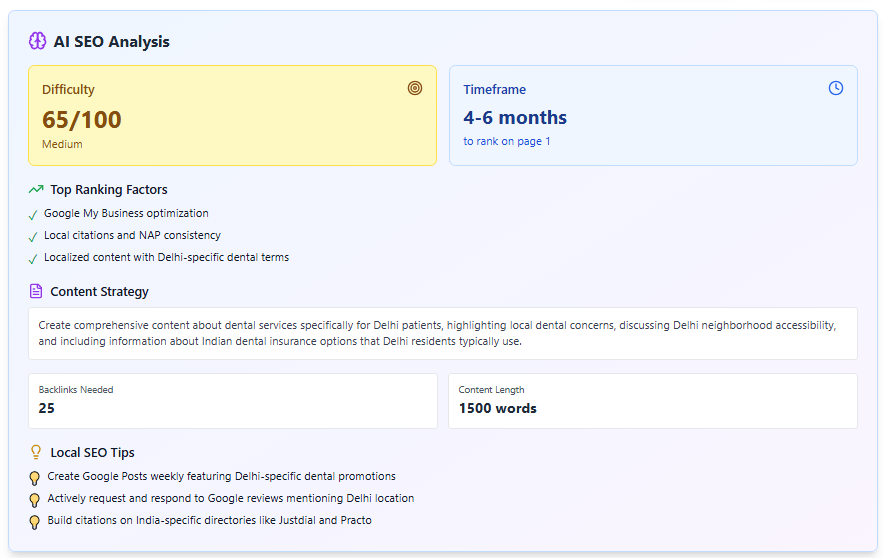Click 'Google My Business optimization' factor
The image size is (884, 558).
click(126, 213)
